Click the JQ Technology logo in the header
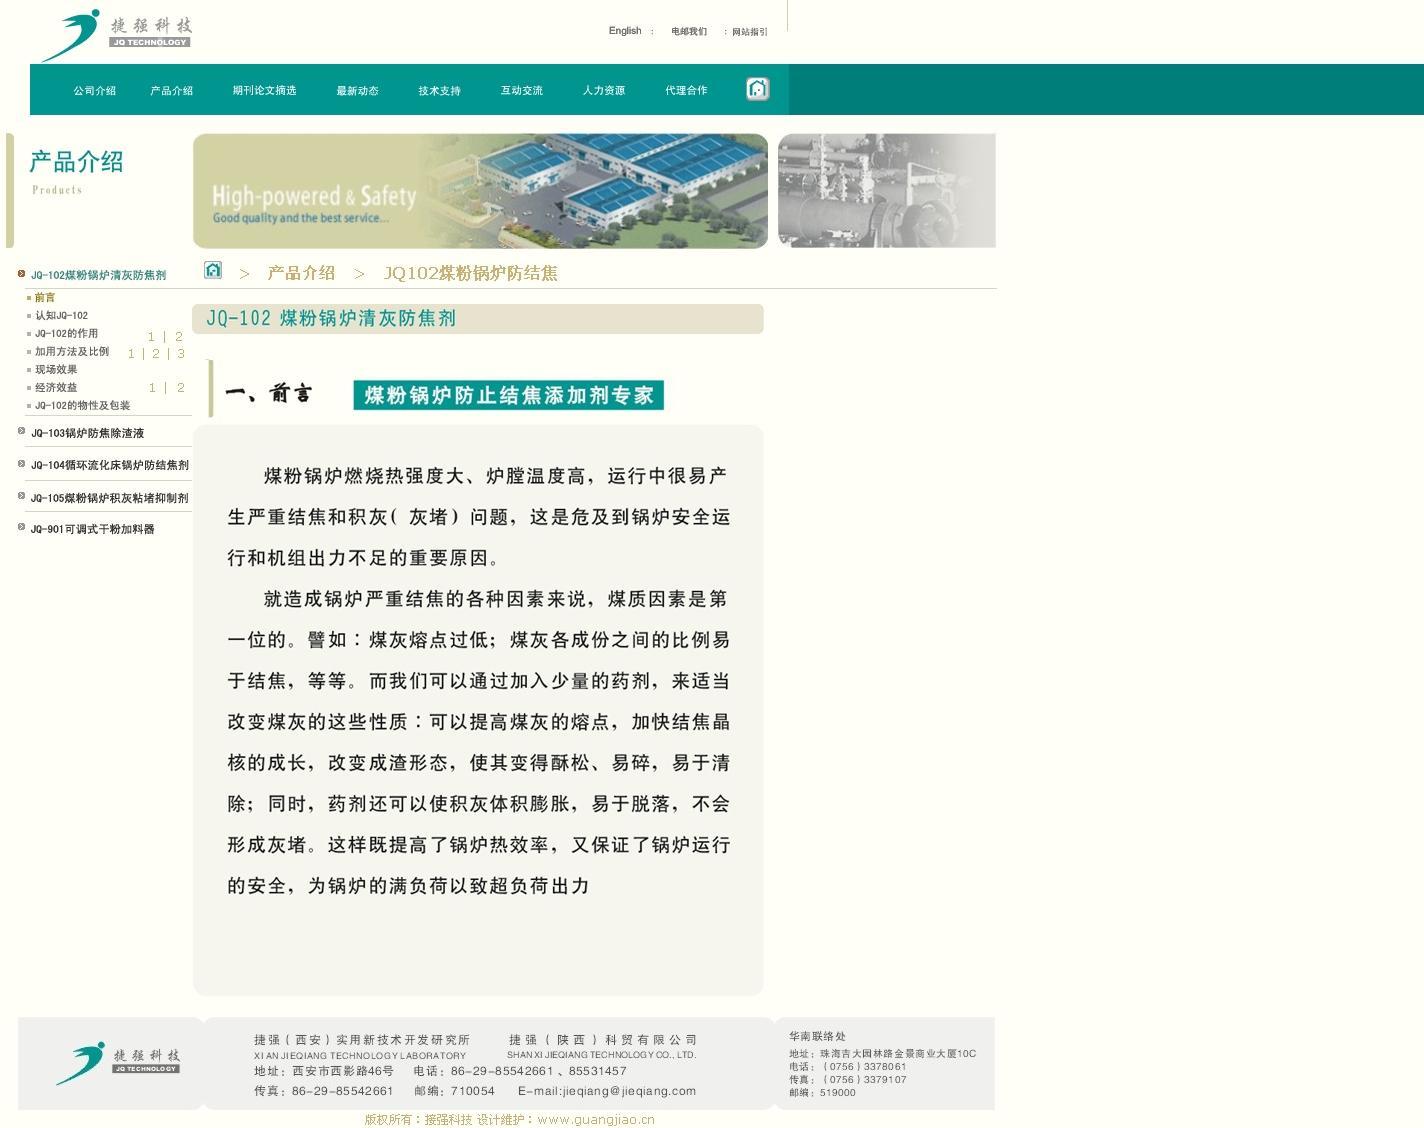This screenshot has width=1424, height=1128. point(114,35)
